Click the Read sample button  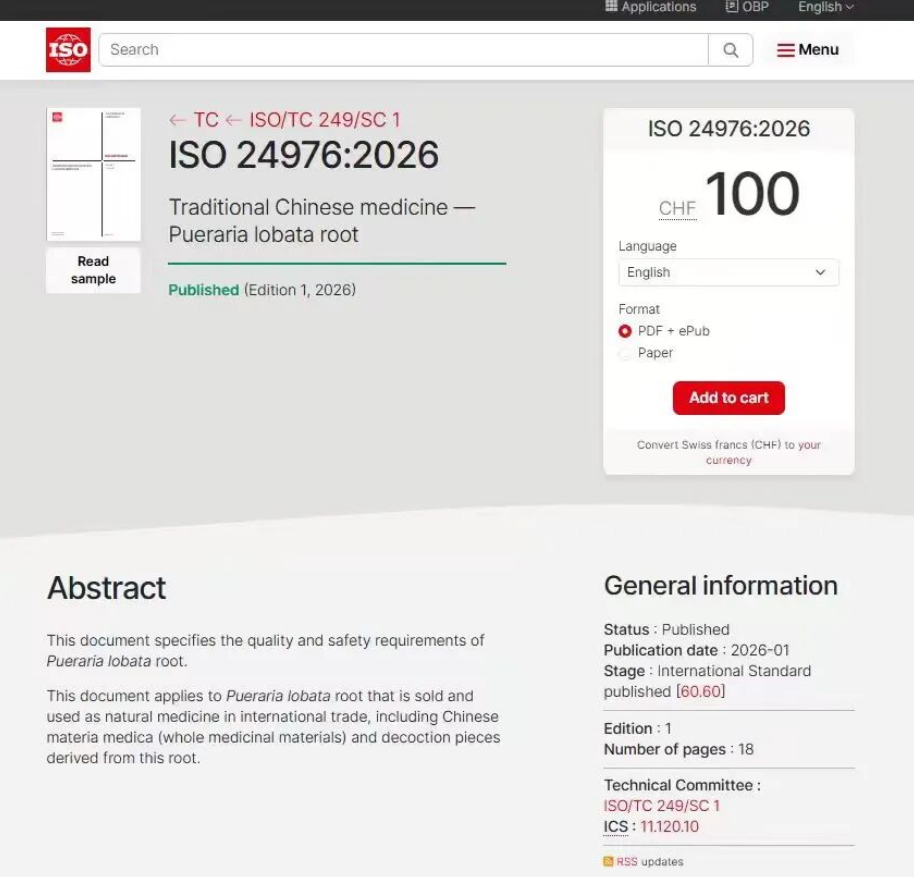coord(93,270)
